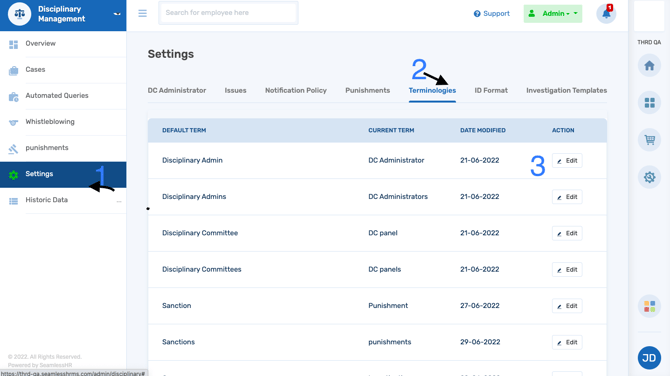Switch to the Punishments tab
670x376 pixels.
click(367, 90)
